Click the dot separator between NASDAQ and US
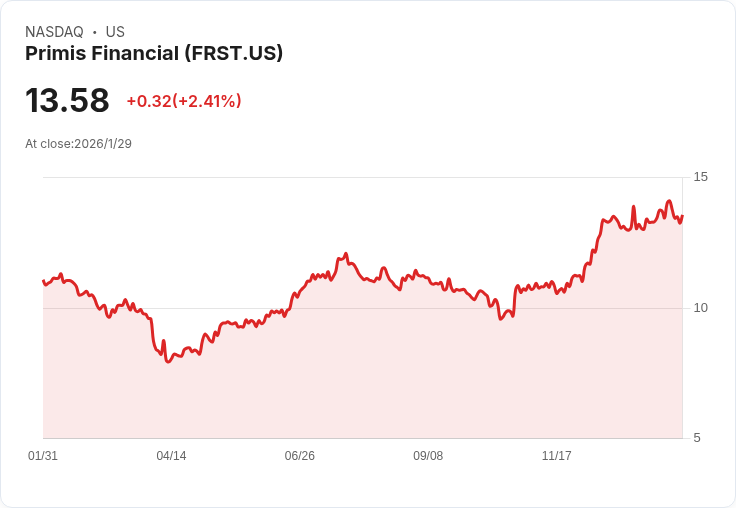This screenshot has height=508, width=736. tap(94, 32)
